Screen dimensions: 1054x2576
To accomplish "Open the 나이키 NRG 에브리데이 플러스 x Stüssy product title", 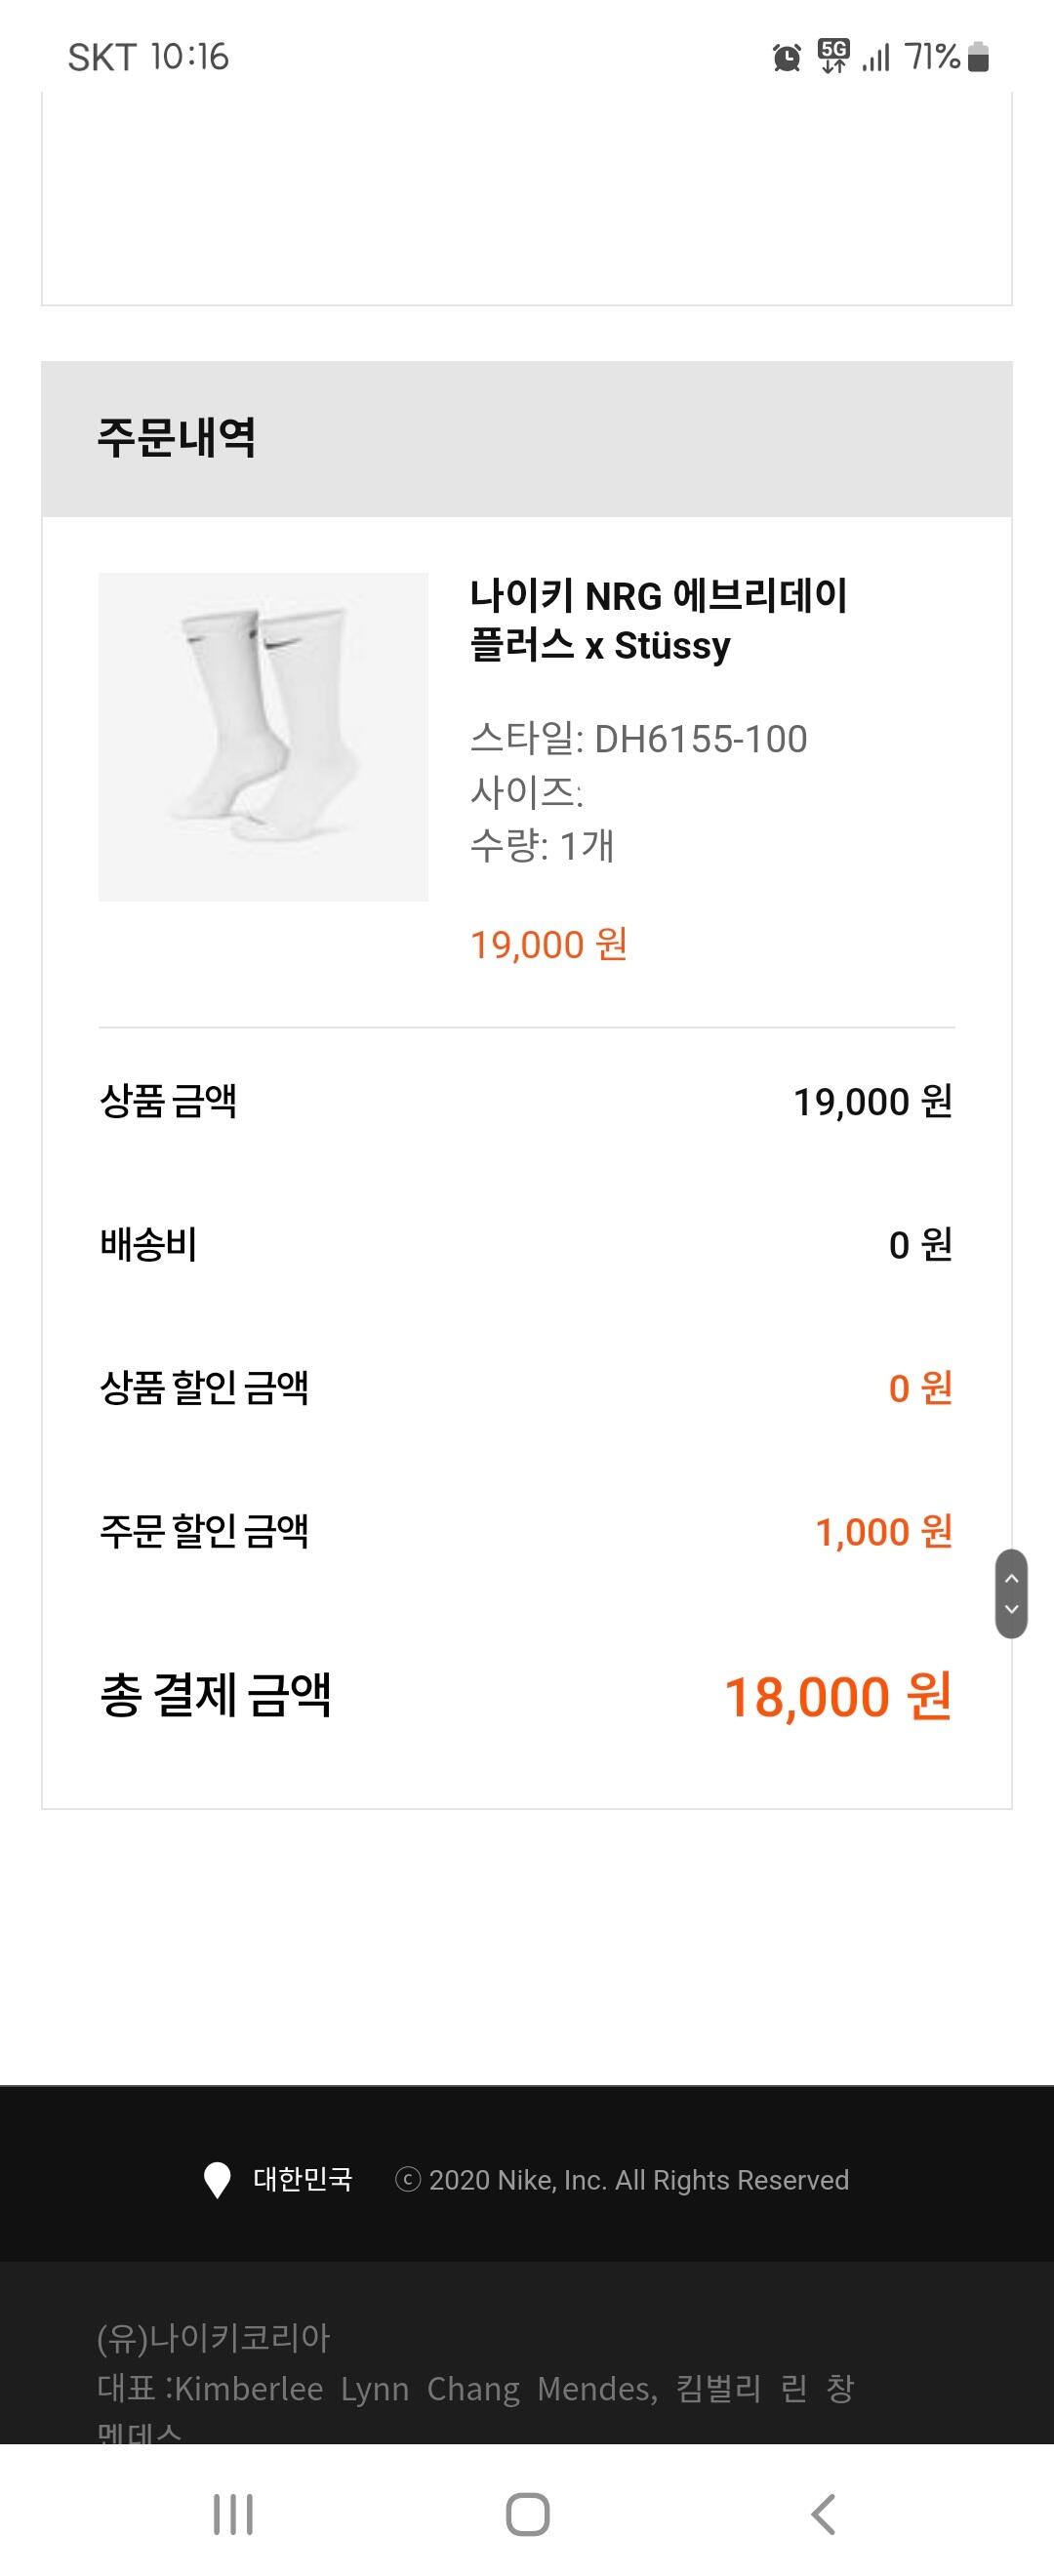I will coord(658,620).
